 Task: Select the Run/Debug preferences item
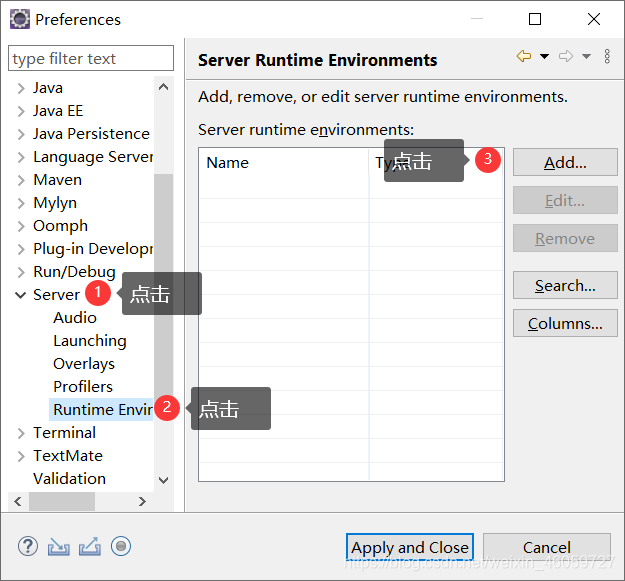(x=74, y=272)
